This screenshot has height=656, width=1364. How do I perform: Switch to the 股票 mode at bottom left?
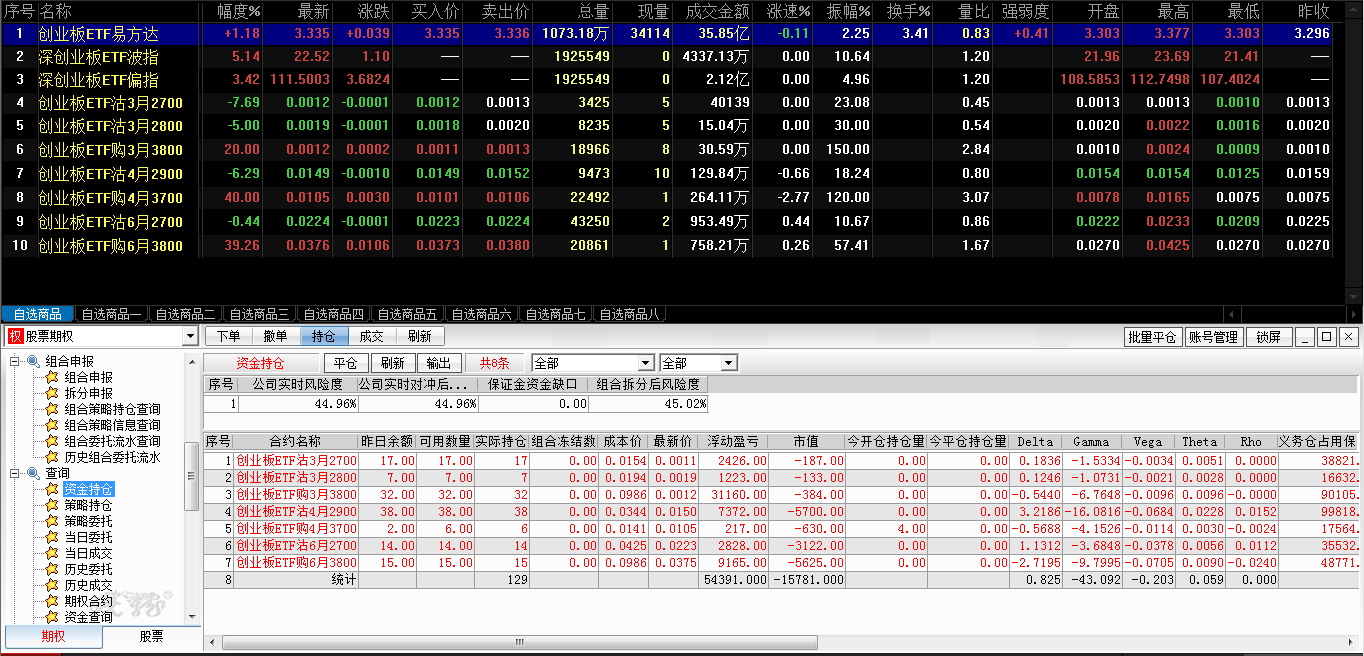[x=151, y=636]
